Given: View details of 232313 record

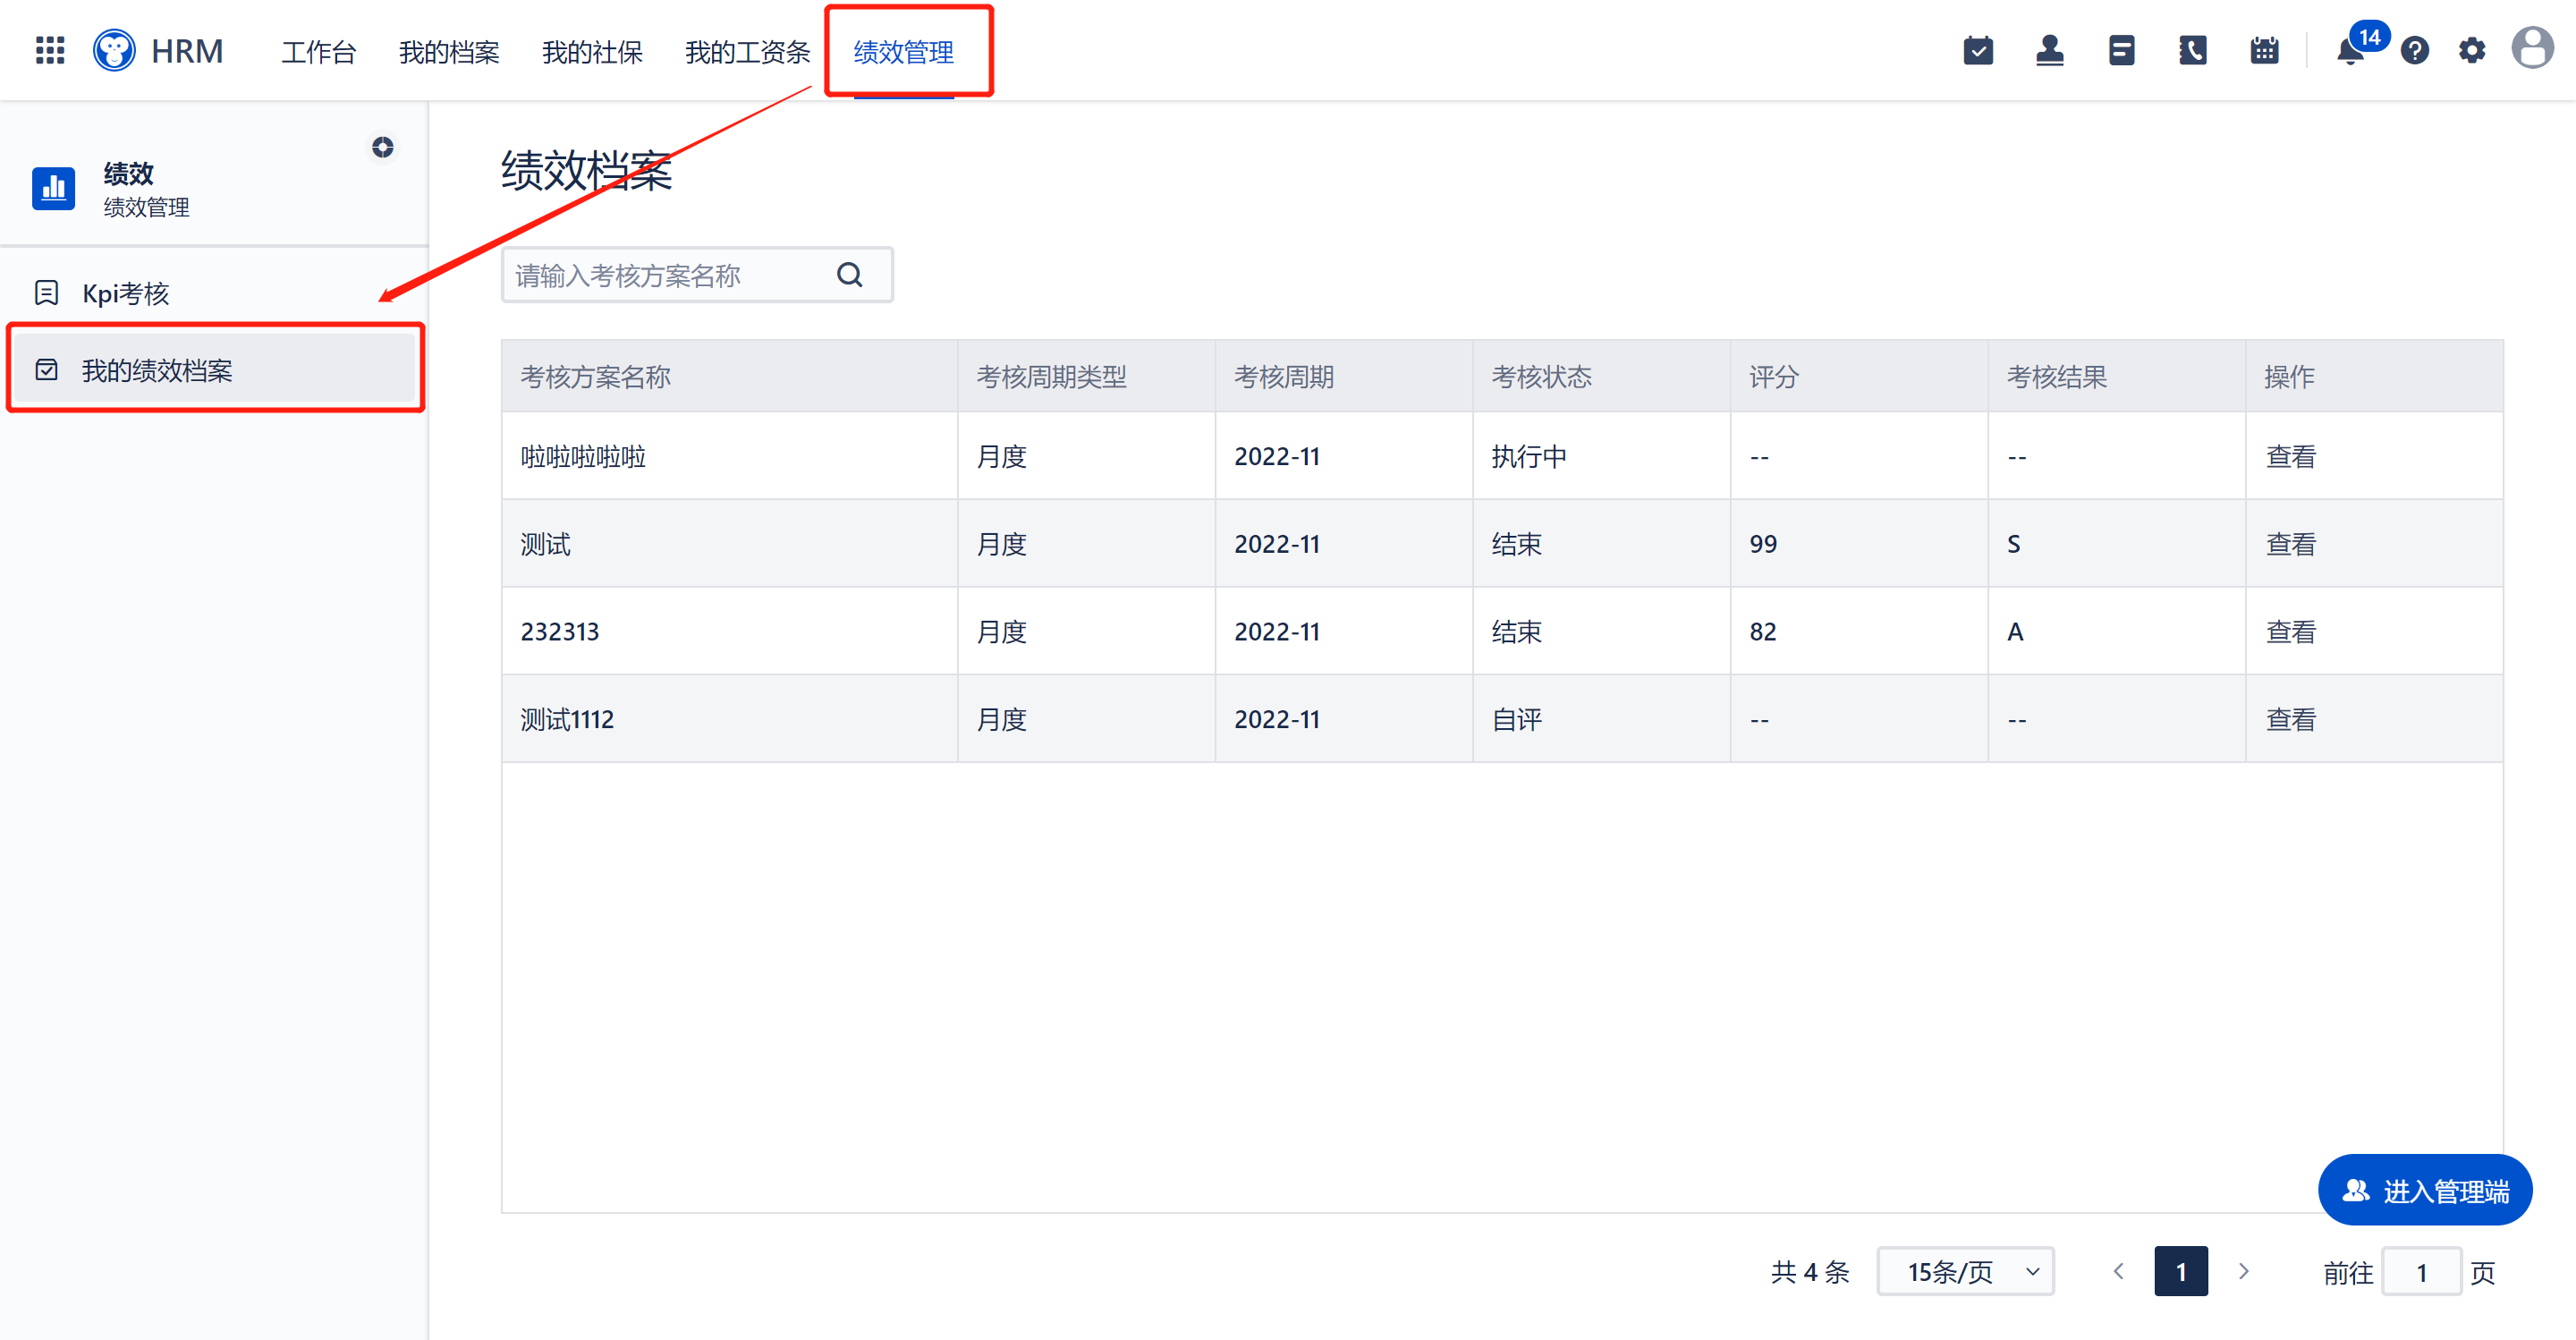Looking at the screenshot, I should (2290, 631).
